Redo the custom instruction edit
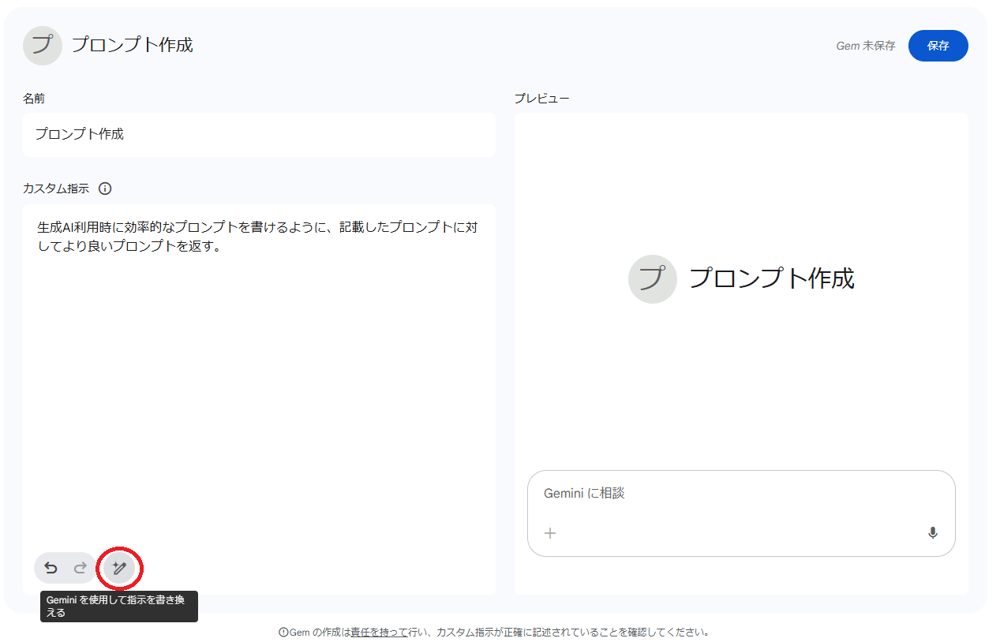1000x642 pixels. point(80,567)
